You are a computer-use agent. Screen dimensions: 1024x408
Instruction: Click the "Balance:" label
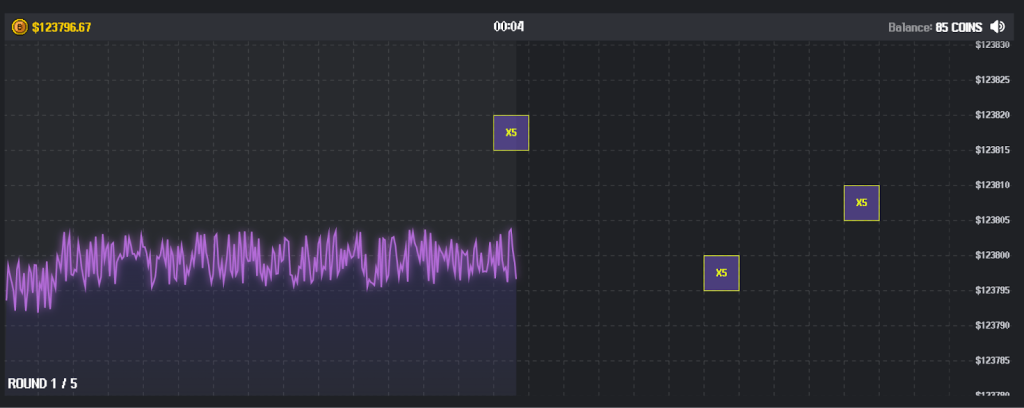910,27
